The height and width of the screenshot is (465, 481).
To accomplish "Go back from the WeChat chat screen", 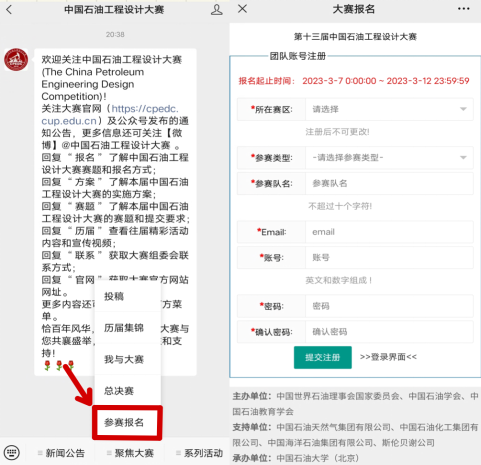I will coord(9,10).
